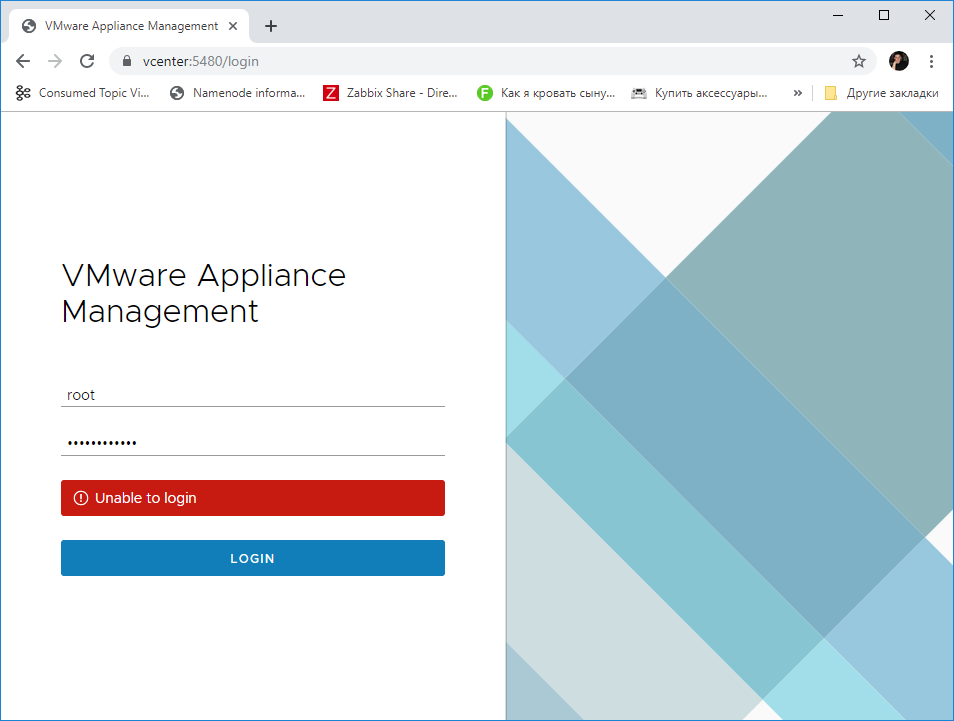Click the password field
Viewport: 954px width, 721px height.
click(x=252, y=443)
